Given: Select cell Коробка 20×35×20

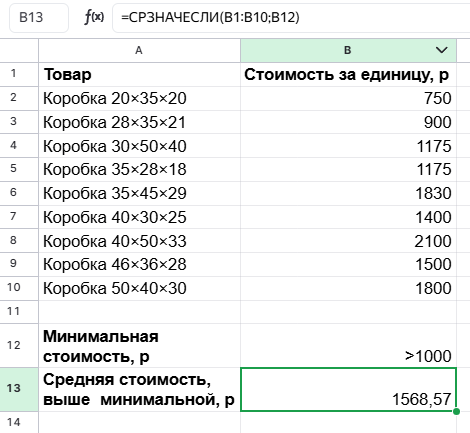Looking at the screenshot, I should coord(139,98).
